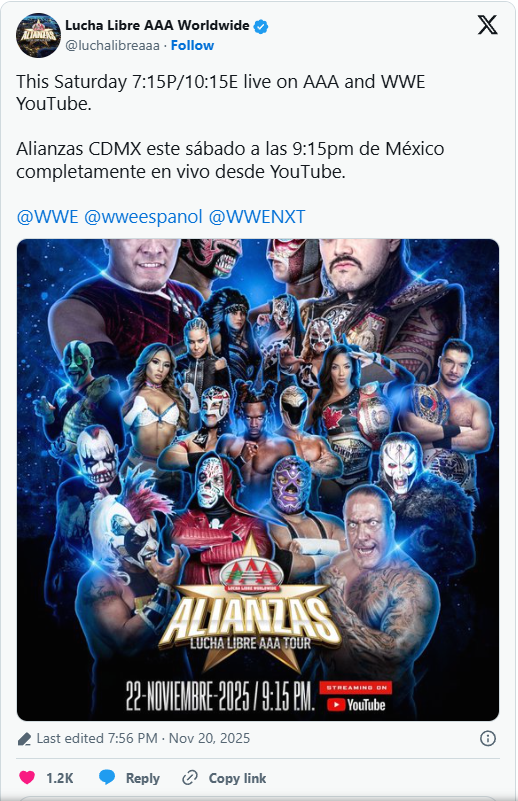Screen dimensions: 518x801
Task: Like the tweet with the heart icon
Action: [x=27, y=778]
